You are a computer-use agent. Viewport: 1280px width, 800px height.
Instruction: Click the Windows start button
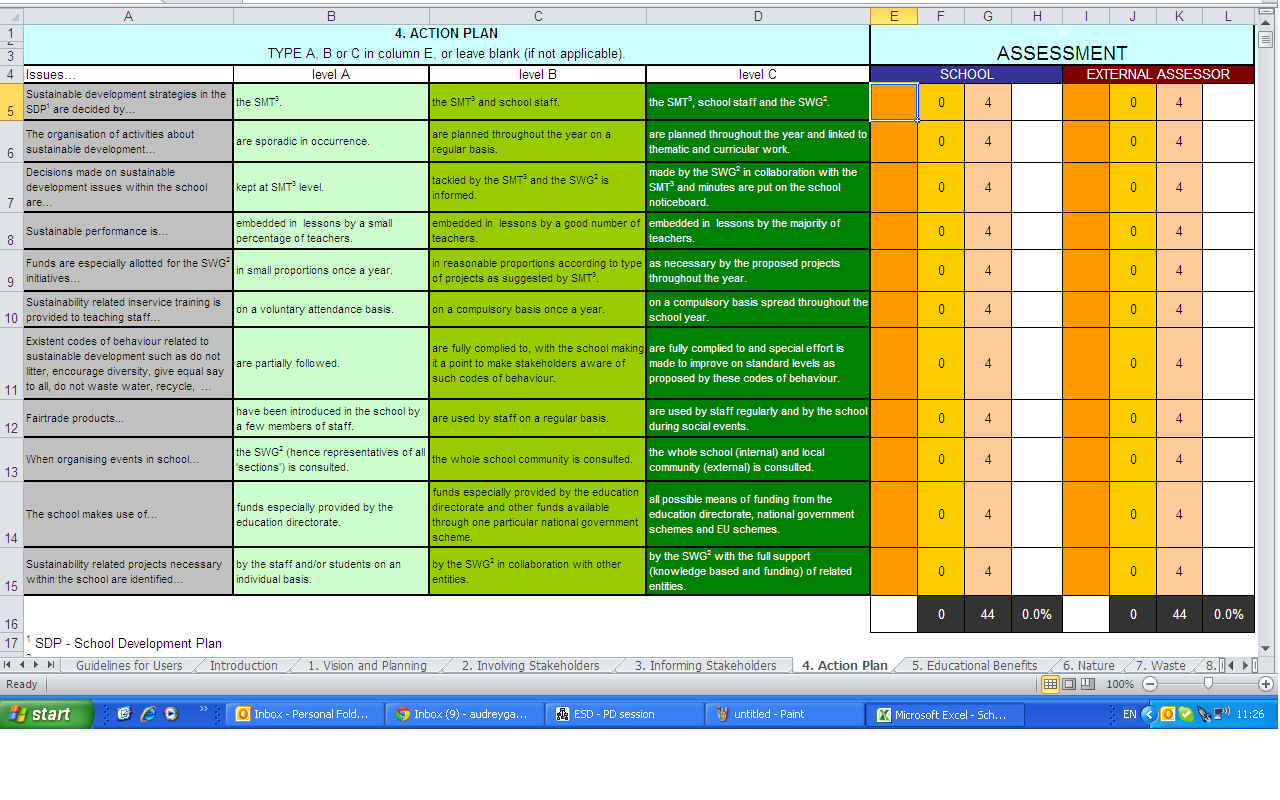[x=46, y=714]
